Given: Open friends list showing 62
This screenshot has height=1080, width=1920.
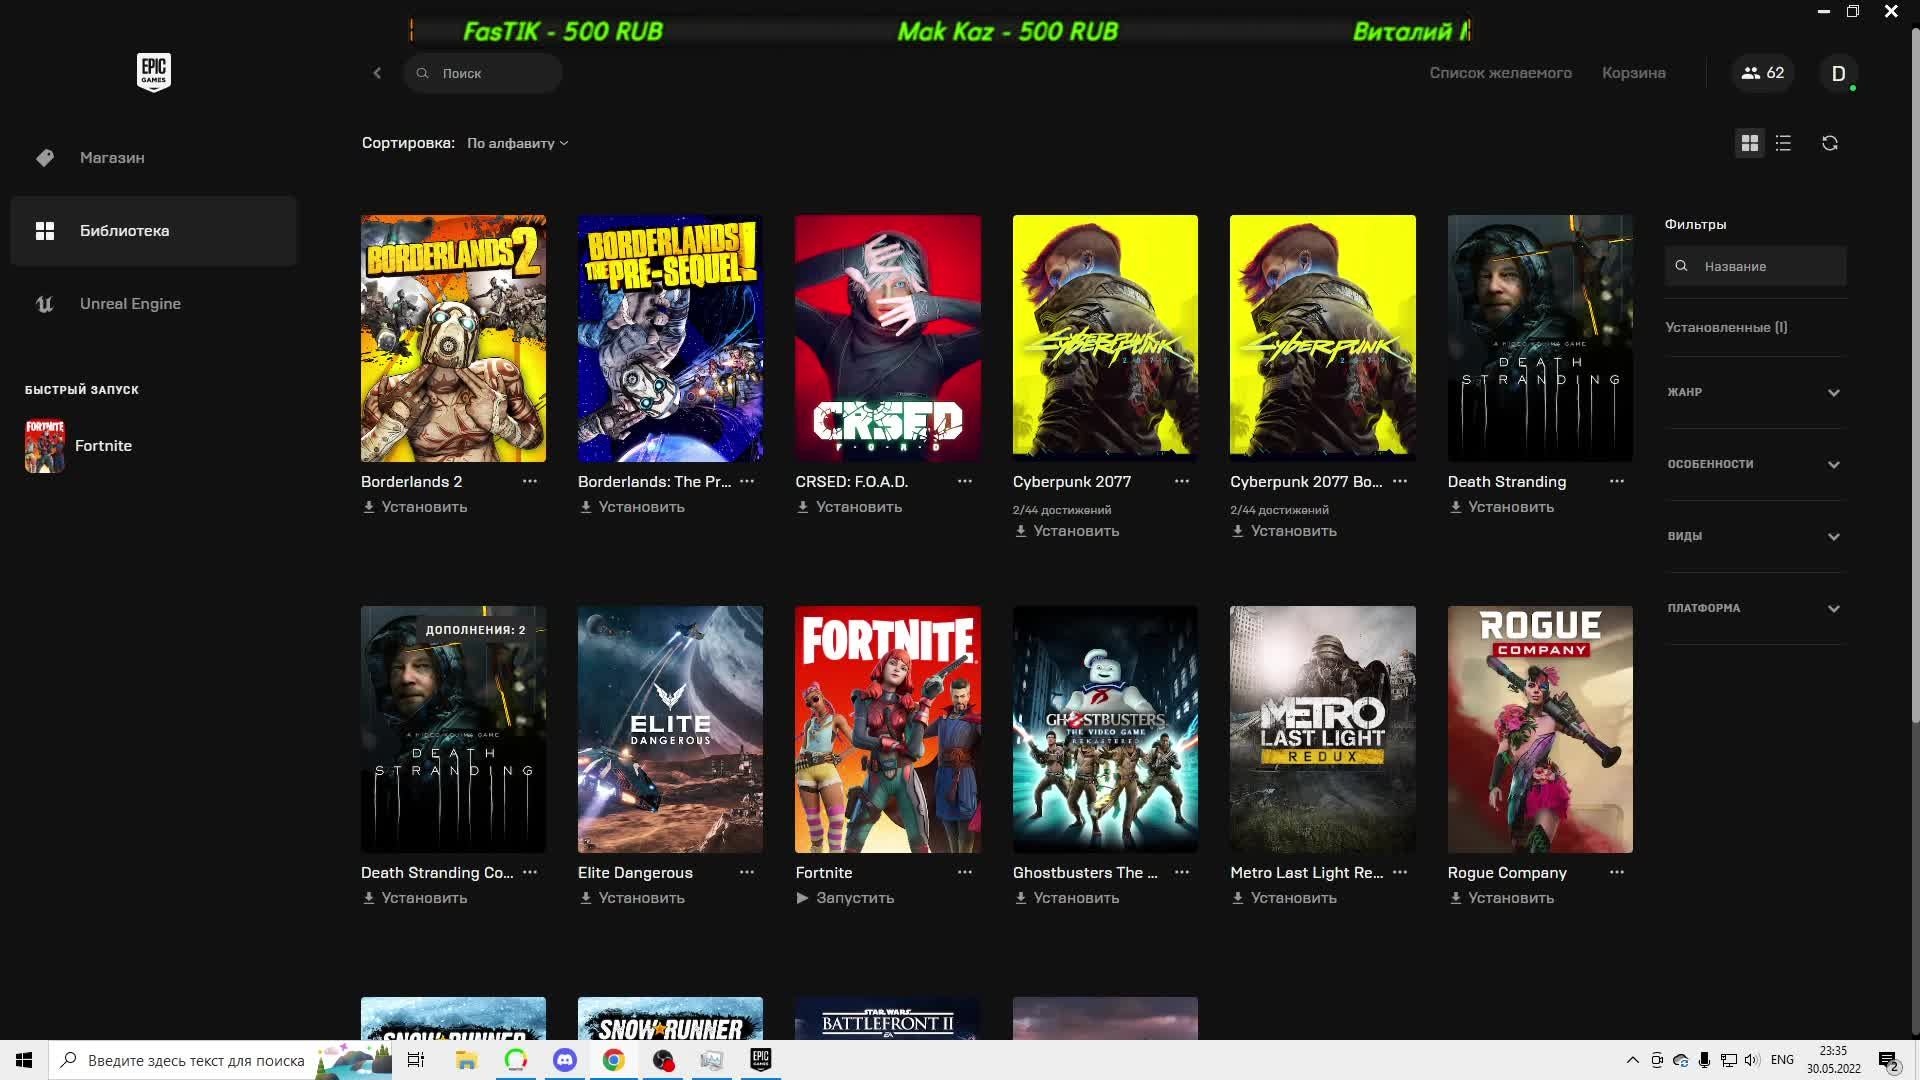Looking at the screenshot, I should (x=1762, y=73).
